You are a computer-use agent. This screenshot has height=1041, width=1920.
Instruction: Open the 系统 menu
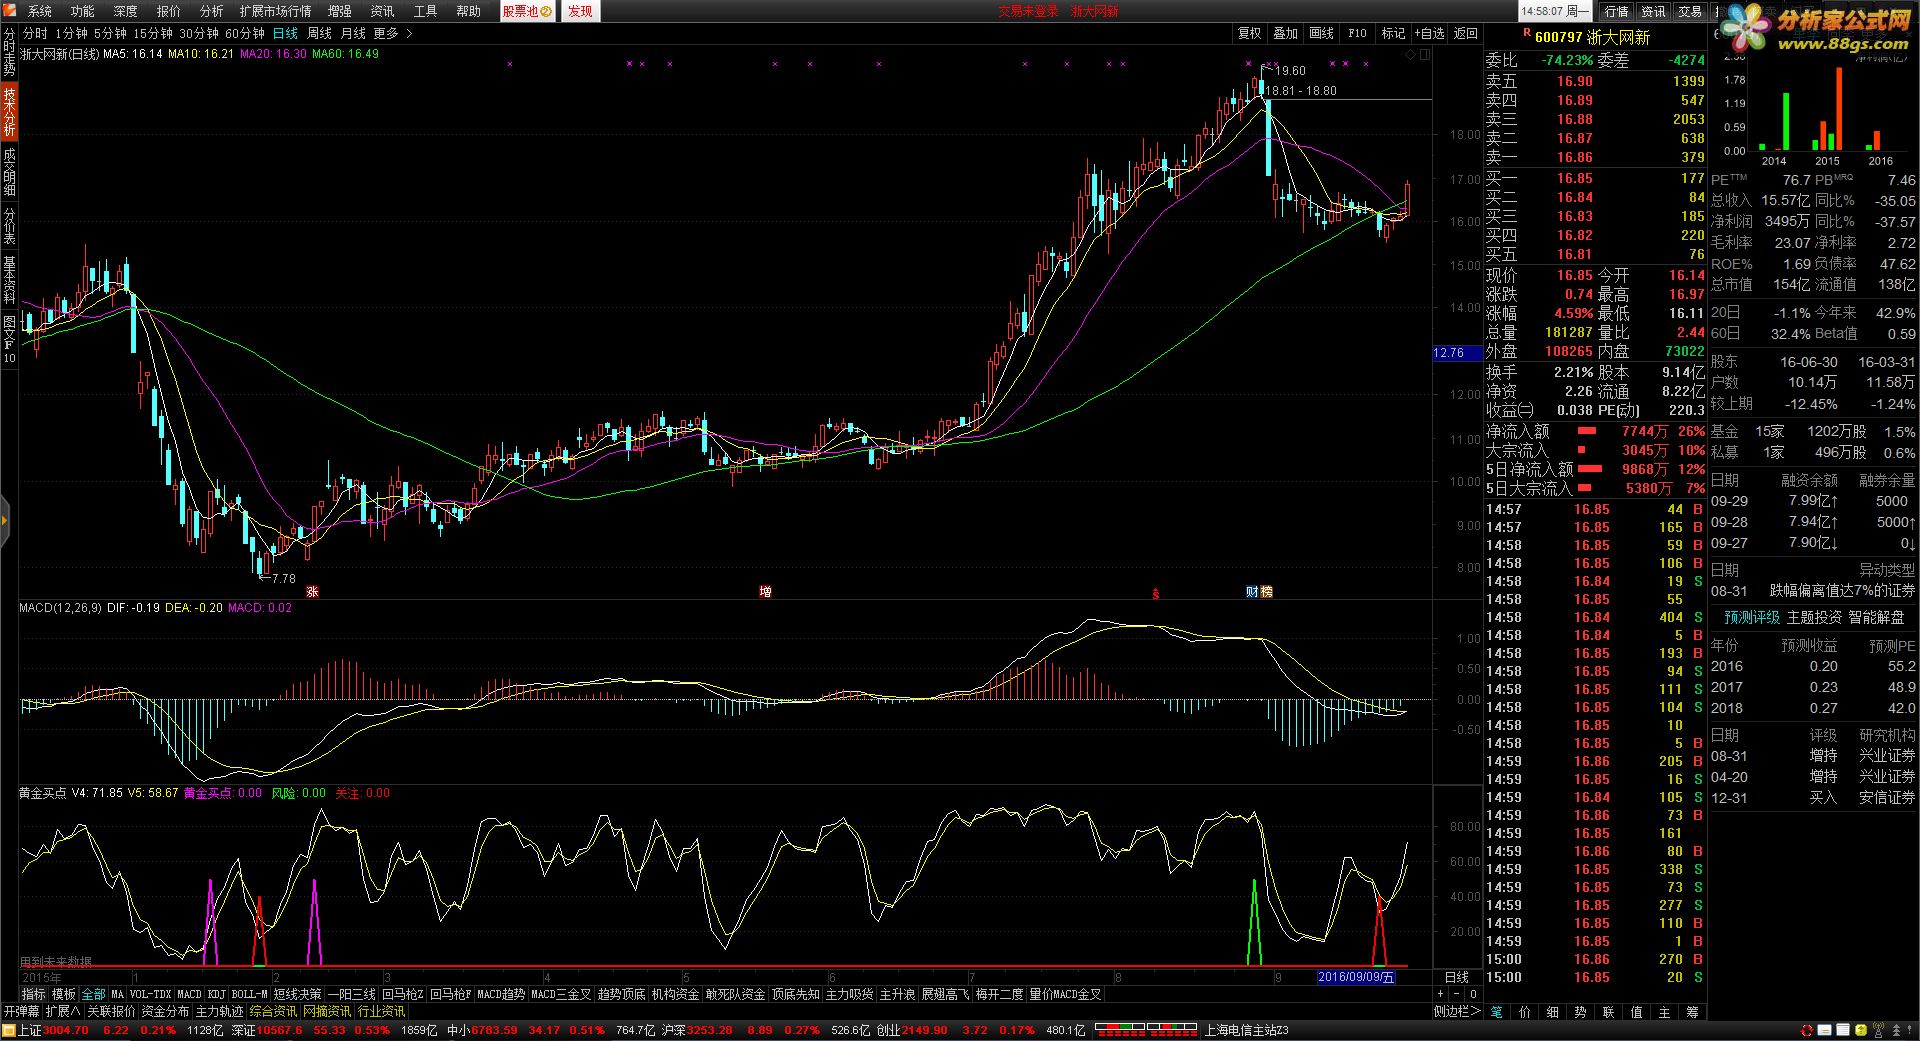click(39, 11)
